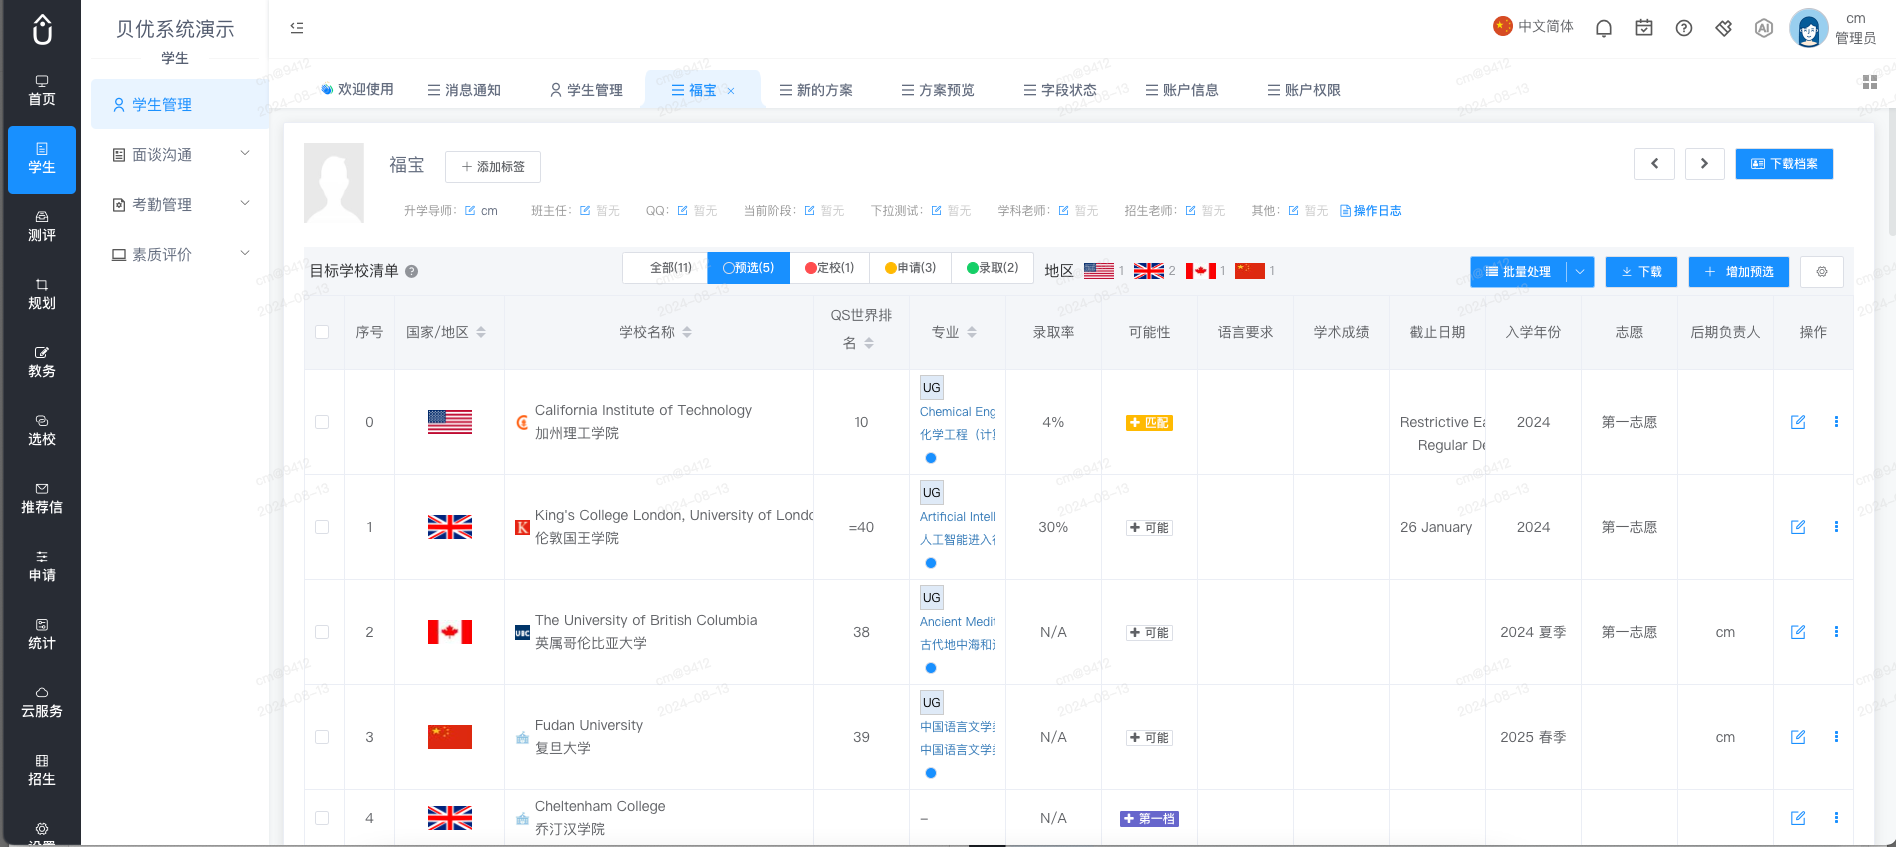Open the 批量处理 dropdown arrow
1896x847 pixels.
pos(1580,272)
